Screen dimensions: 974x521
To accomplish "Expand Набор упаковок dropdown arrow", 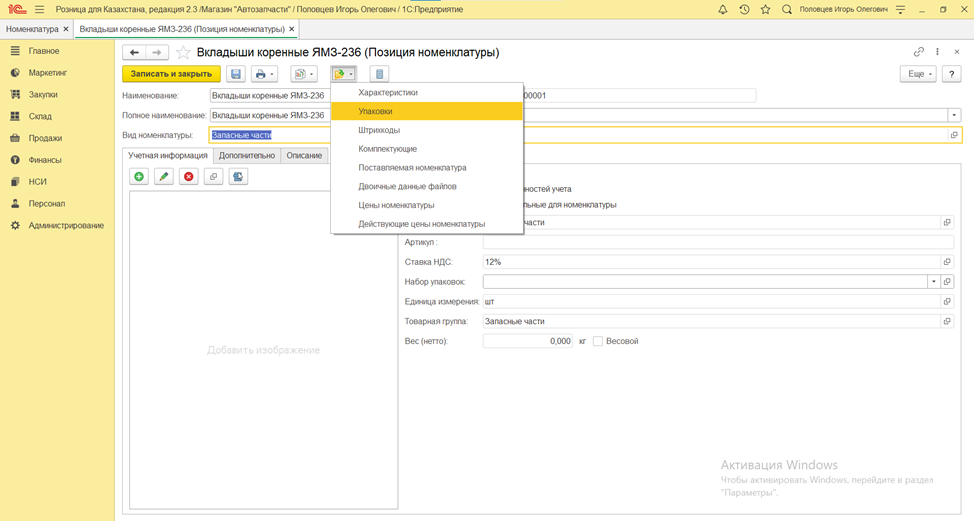I will (x=934, y=282).
